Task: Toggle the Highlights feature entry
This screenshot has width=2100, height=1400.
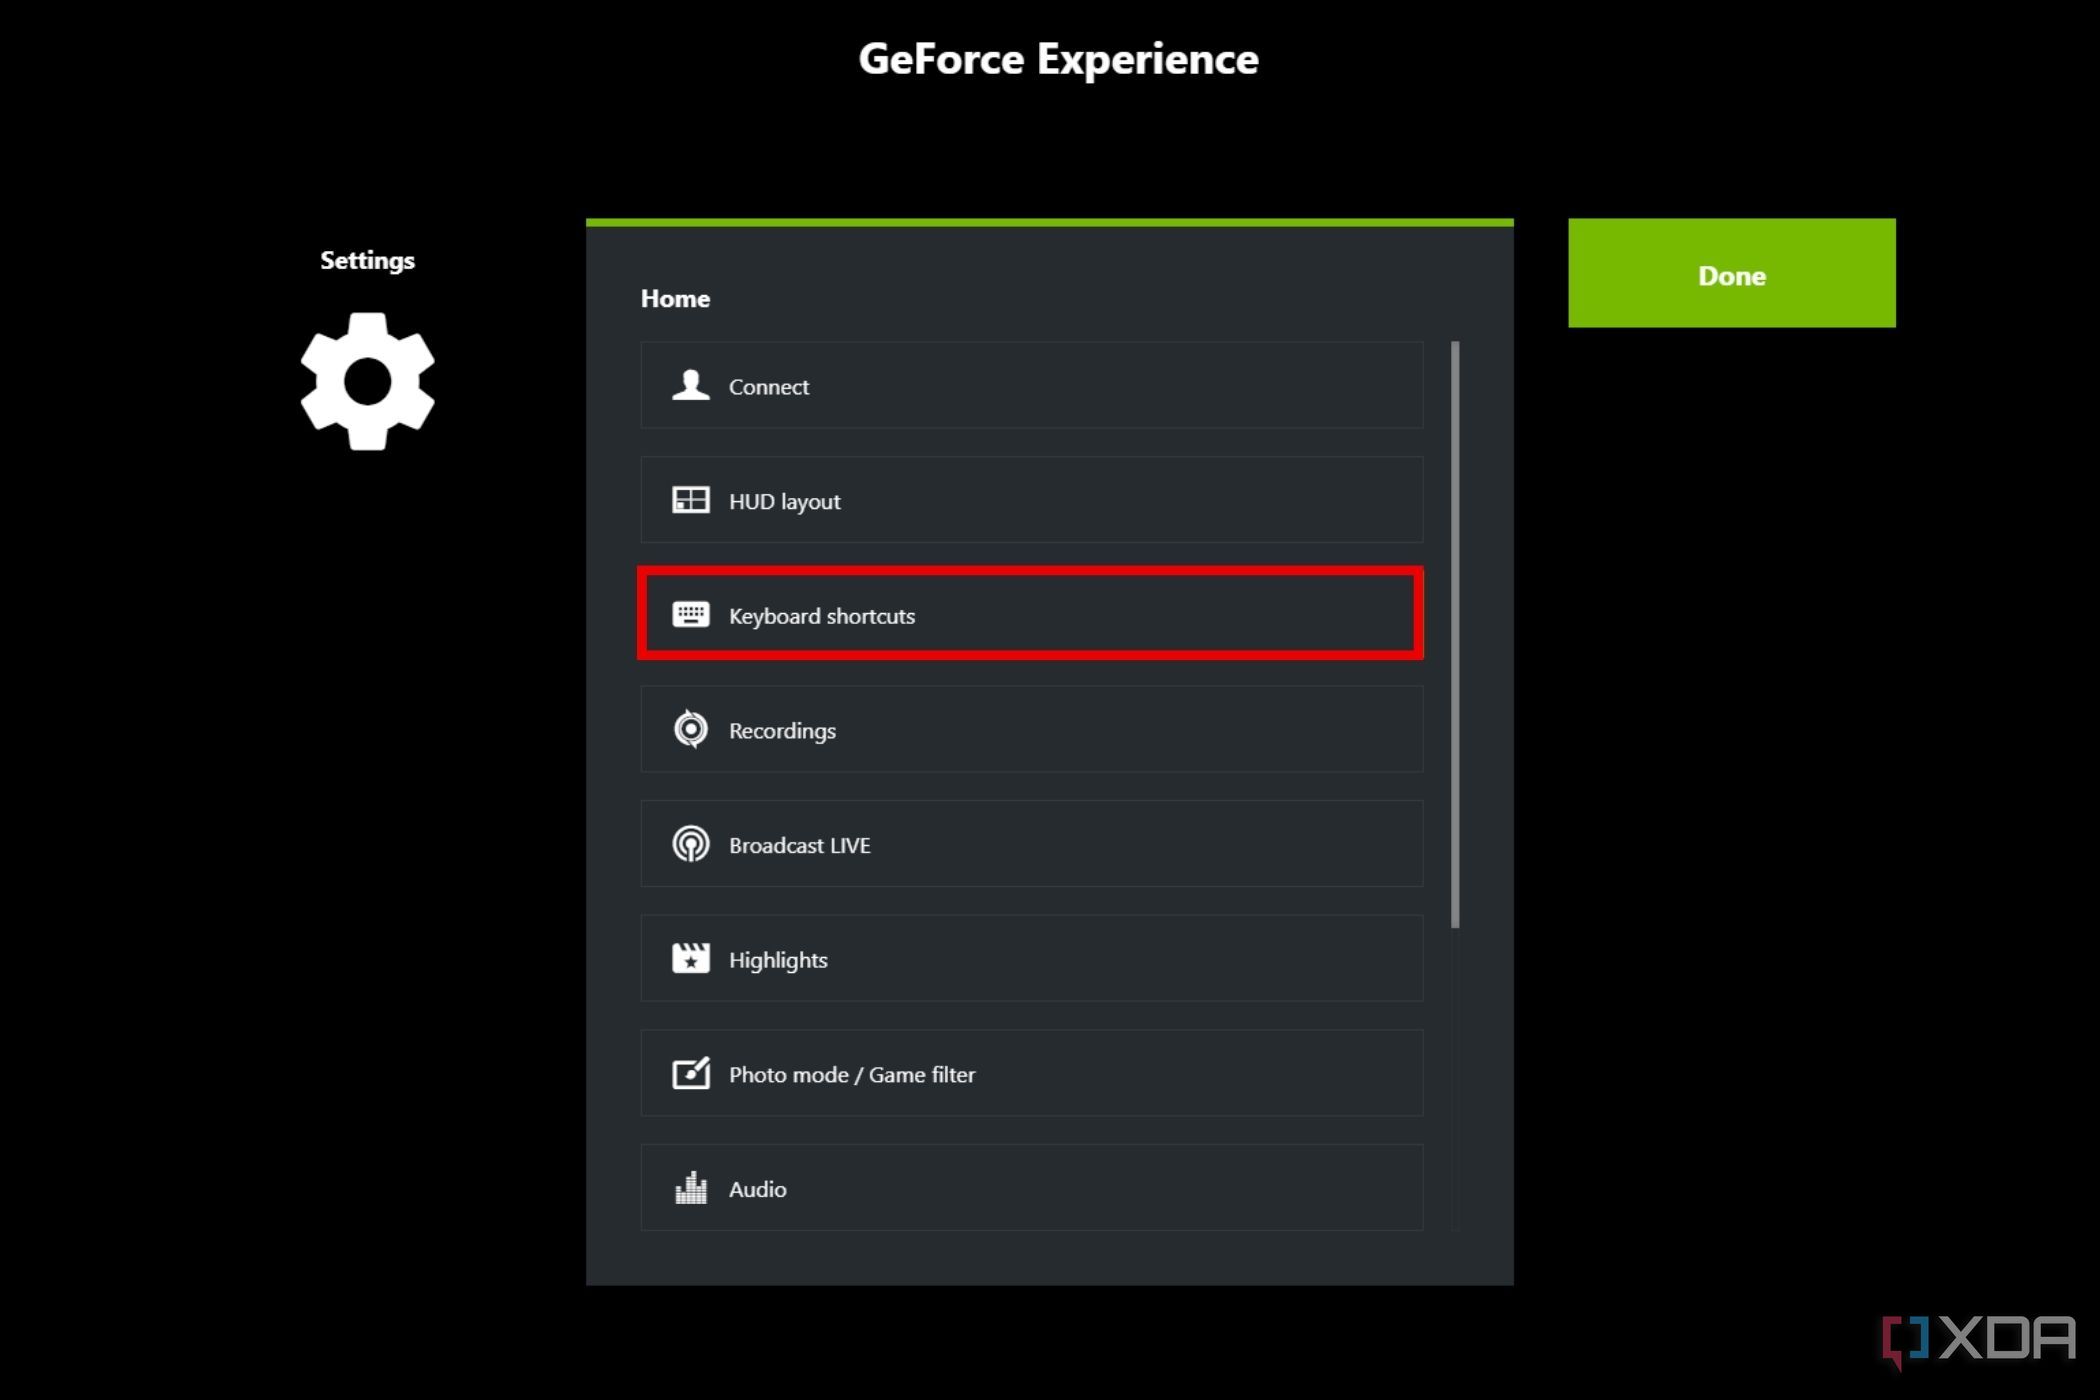Action: (x=1031, y=959)
